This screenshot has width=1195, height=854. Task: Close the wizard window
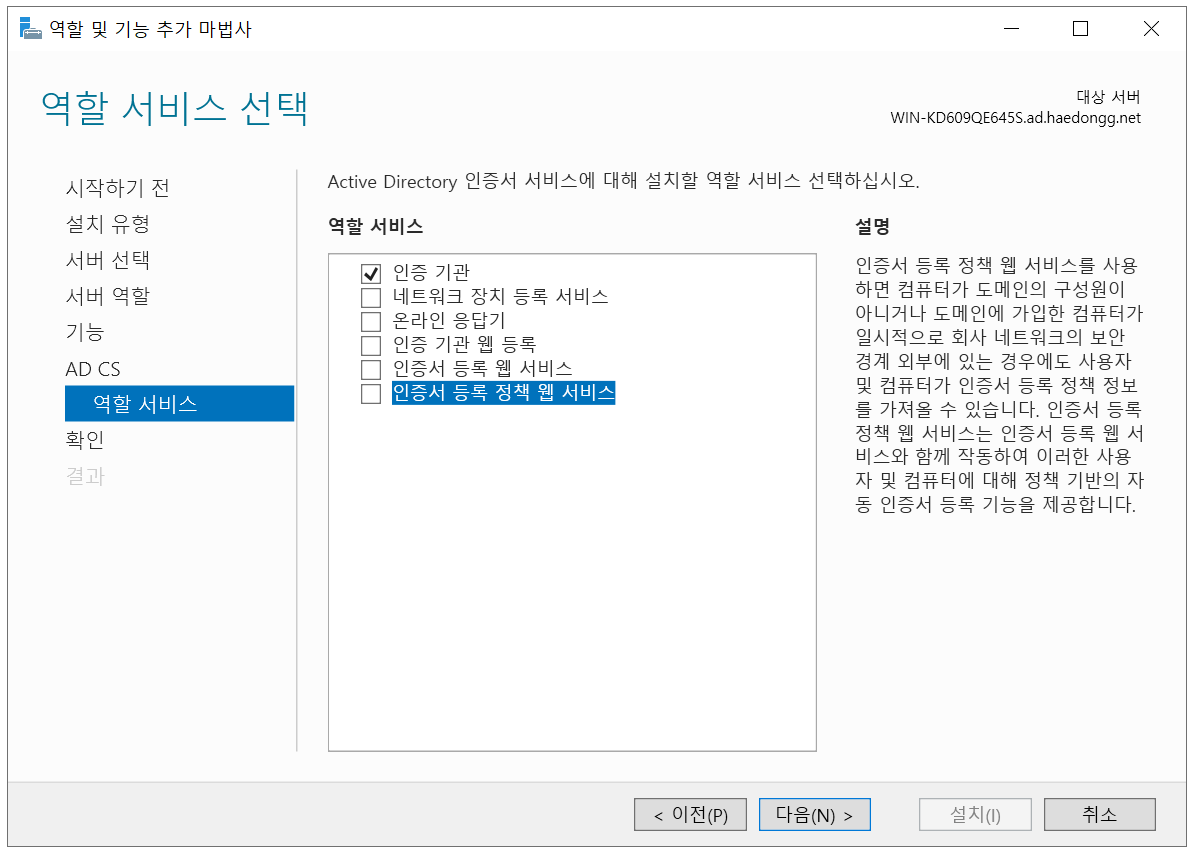pos(1151,29)
